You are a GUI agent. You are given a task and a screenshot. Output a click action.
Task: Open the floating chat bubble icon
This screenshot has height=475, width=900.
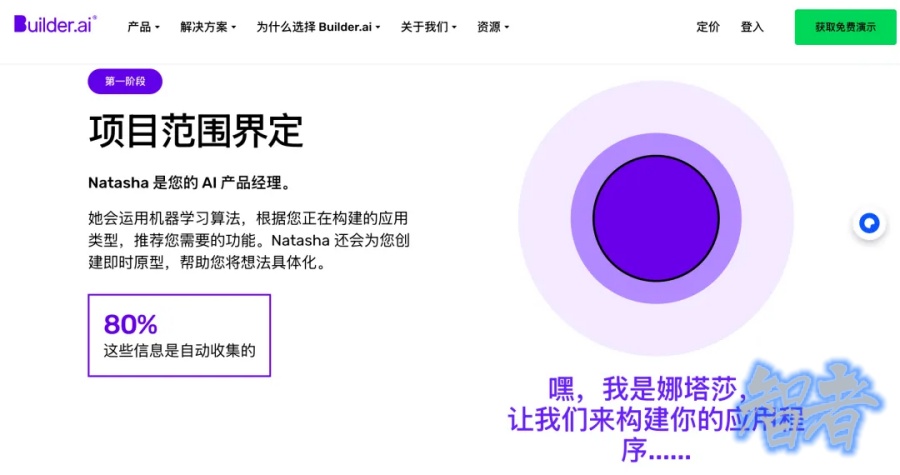[869, 223]
